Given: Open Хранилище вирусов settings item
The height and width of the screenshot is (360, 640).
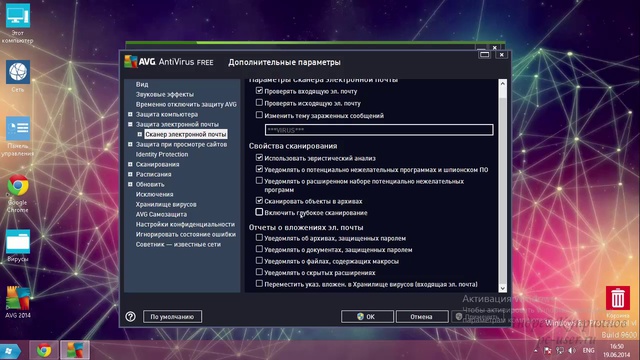Looking at the screenshot, I should (x=166, y=204).
